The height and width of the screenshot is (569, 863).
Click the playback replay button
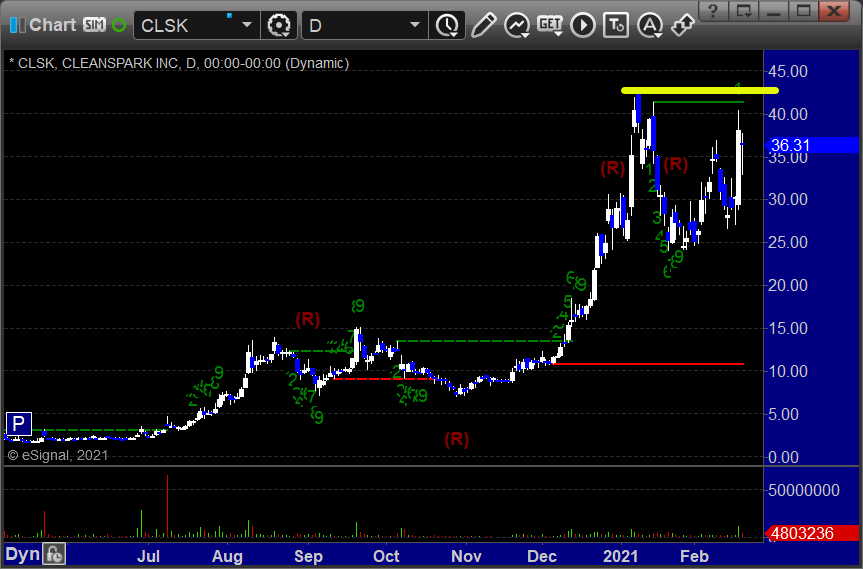pyautogui.click(x=583, y=25)
